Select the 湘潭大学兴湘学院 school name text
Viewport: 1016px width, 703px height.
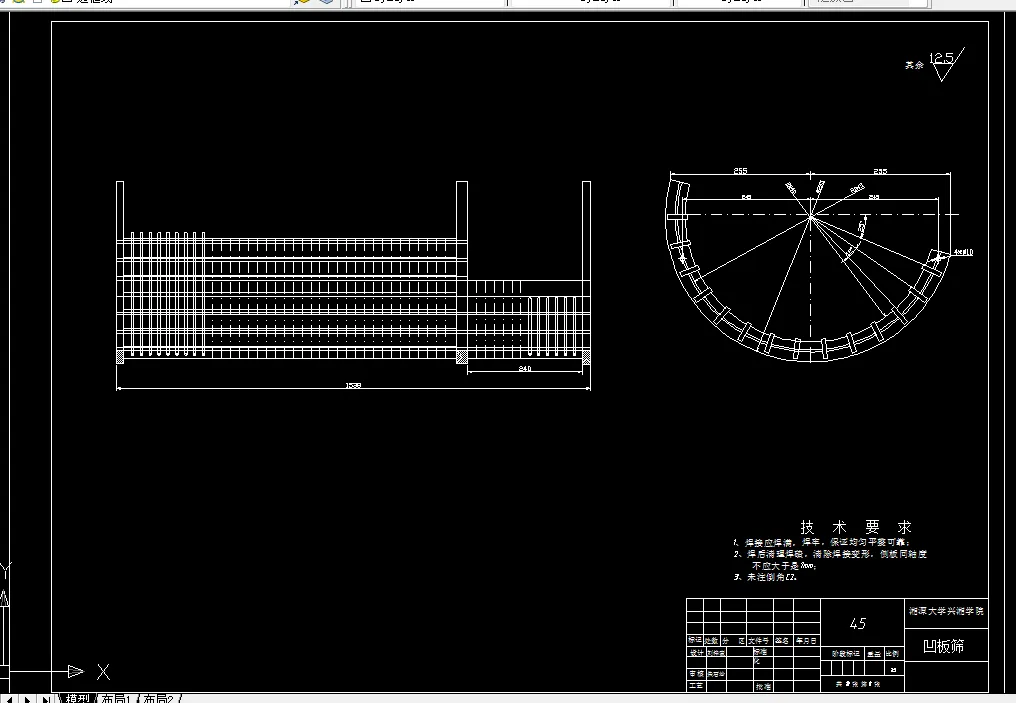[946, 610]
